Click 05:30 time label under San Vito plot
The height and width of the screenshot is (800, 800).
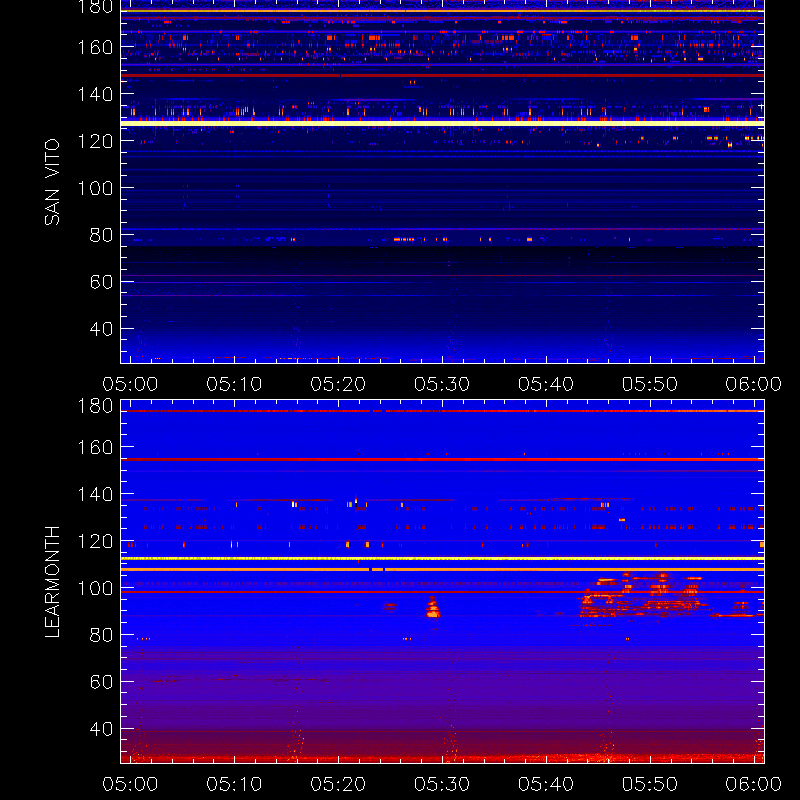coord(442,384)
